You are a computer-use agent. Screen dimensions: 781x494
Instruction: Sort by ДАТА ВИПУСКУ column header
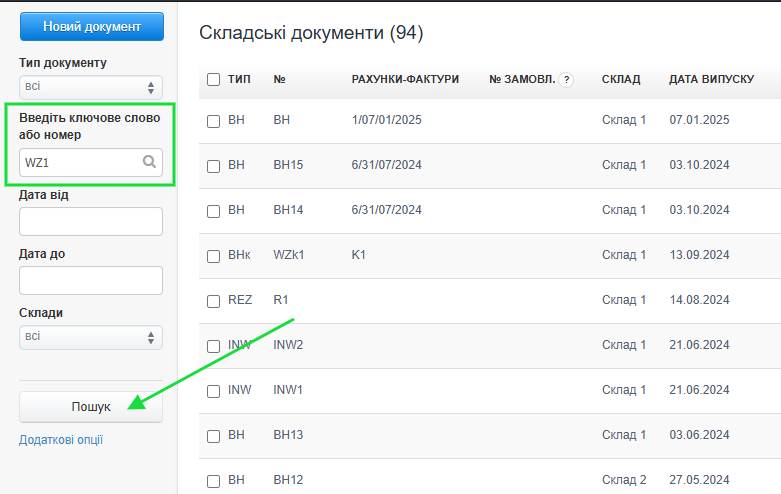click(x=711, y=79)
